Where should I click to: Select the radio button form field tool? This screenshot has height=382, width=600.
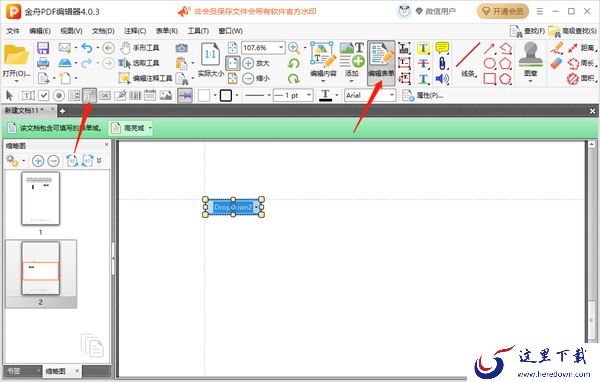pos(59,95)
